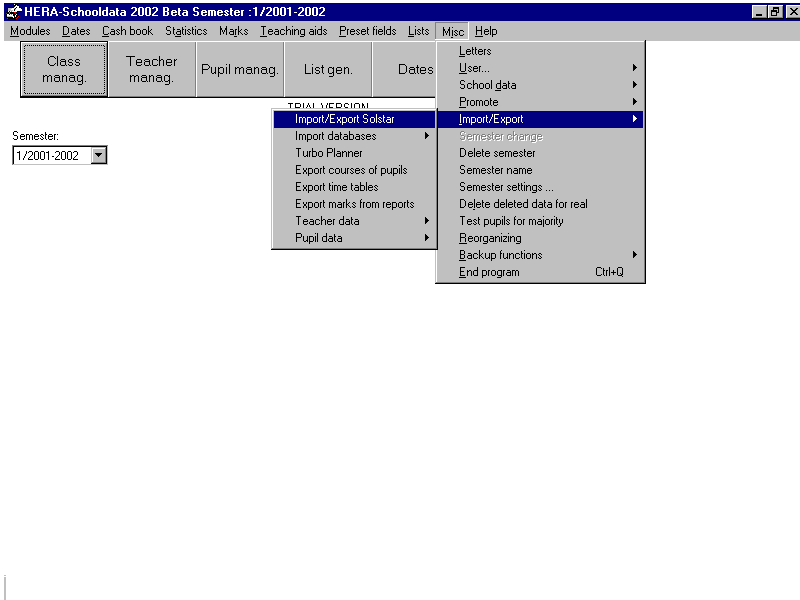The height and width of the screenshot is (600, 800).
Task: Open the Dates menu in menu bar
Action: click(76, 31)
